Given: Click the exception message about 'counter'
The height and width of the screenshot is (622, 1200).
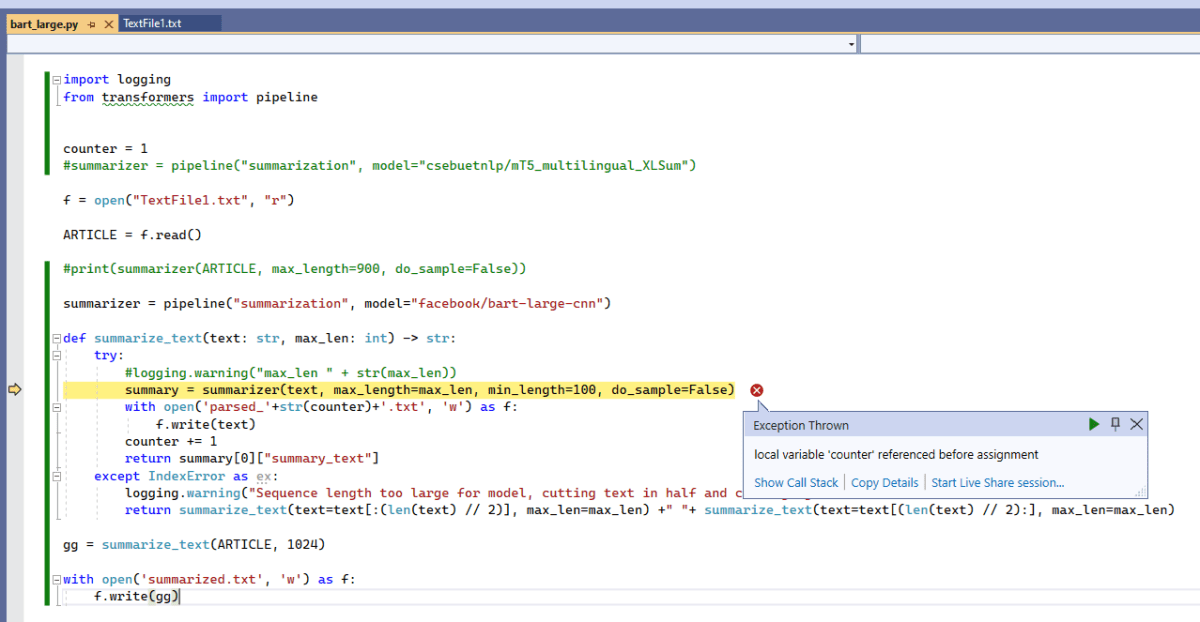Looking at the screenshot, I should [x=896, y=455].
